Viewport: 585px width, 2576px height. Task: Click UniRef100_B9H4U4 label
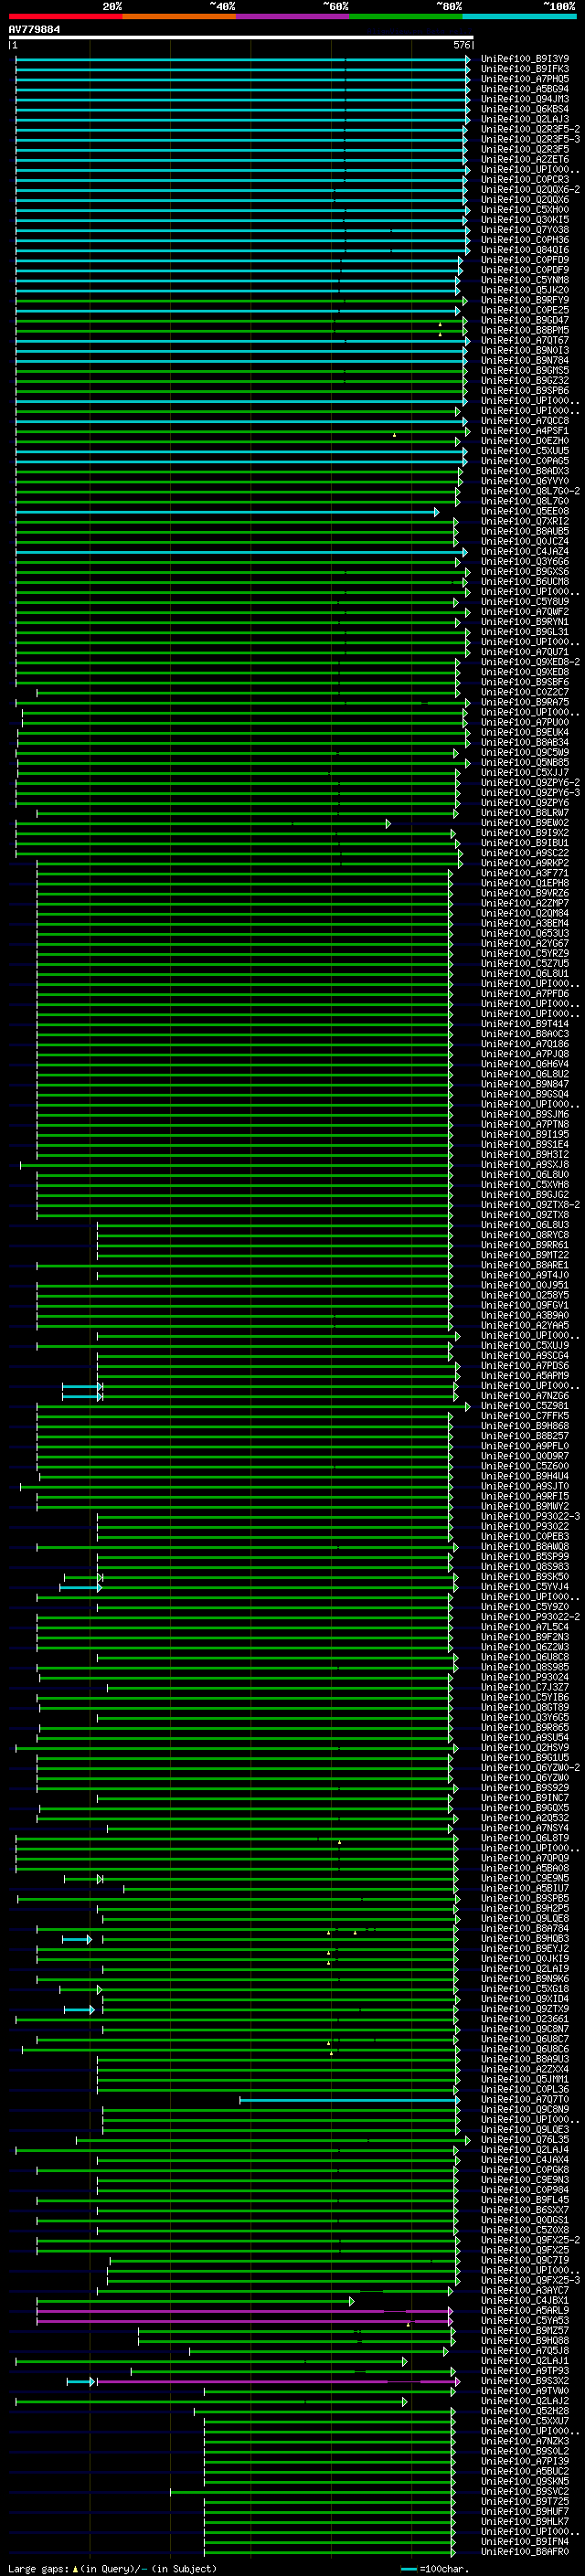click(x=524, y=1475)
